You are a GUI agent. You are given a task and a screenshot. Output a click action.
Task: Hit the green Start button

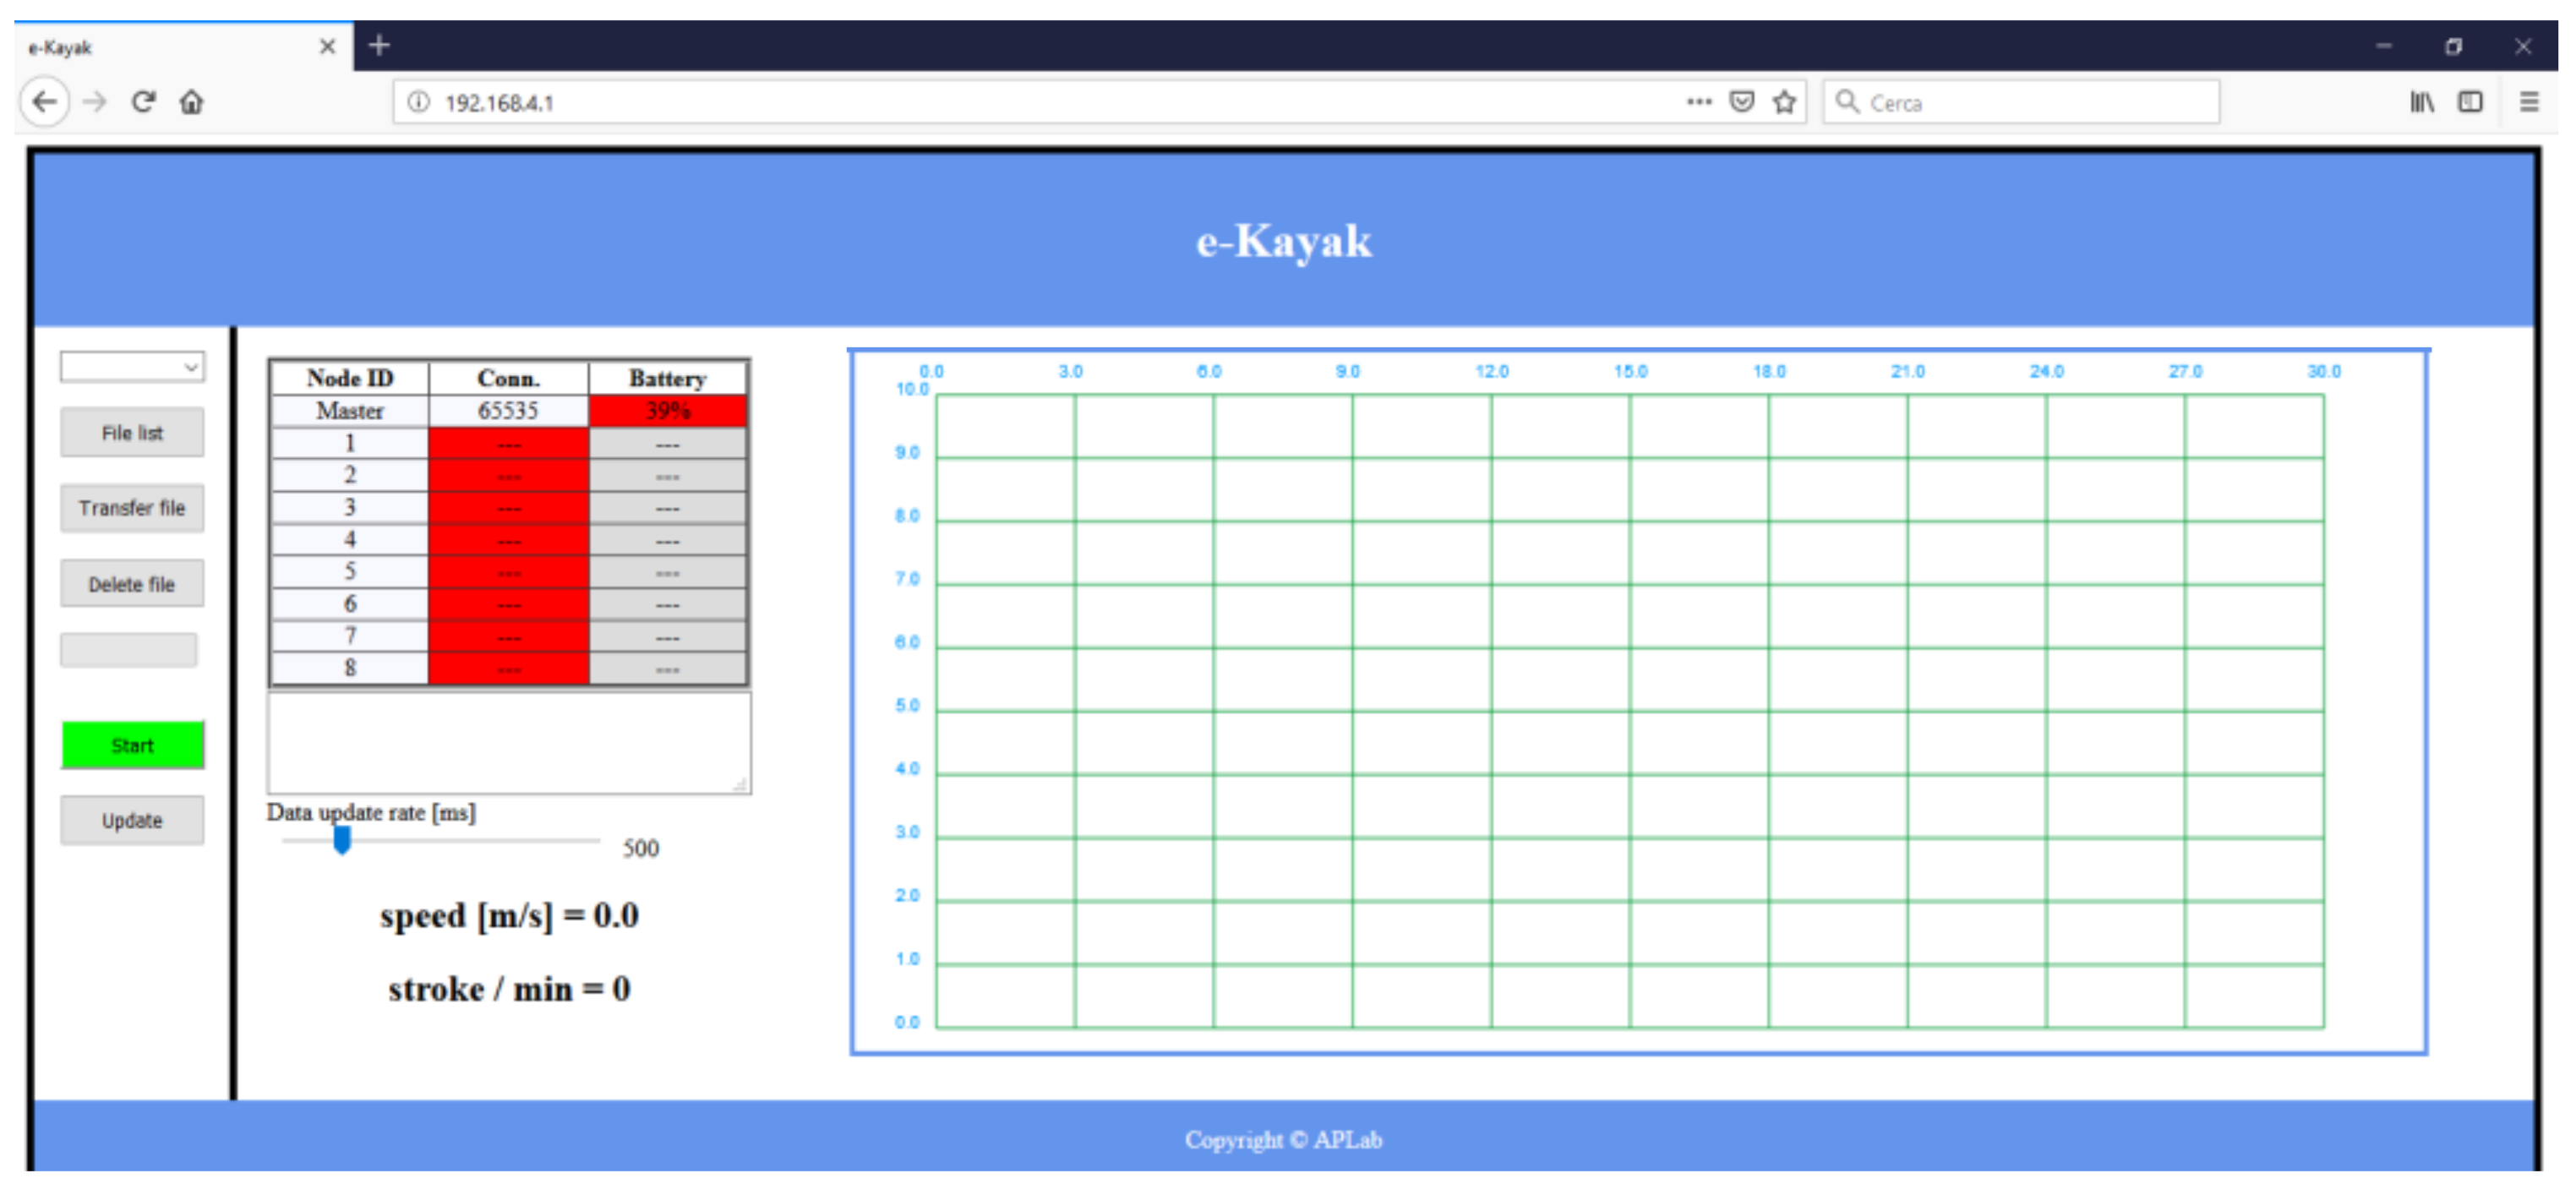pos(132,745)
